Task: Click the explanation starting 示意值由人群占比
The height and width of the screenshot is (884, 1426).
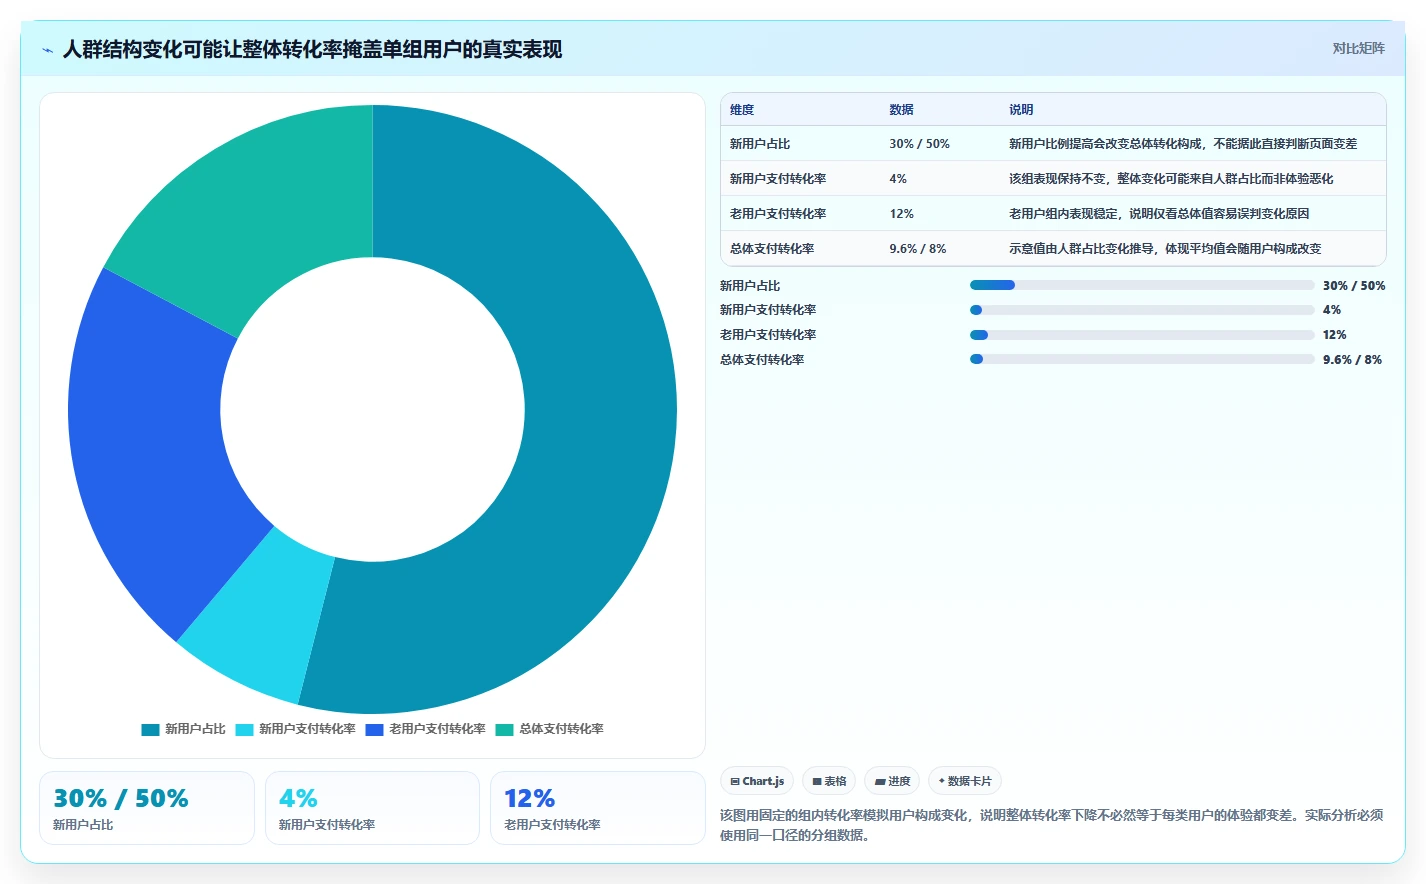Action: (x=1165, y=249)
